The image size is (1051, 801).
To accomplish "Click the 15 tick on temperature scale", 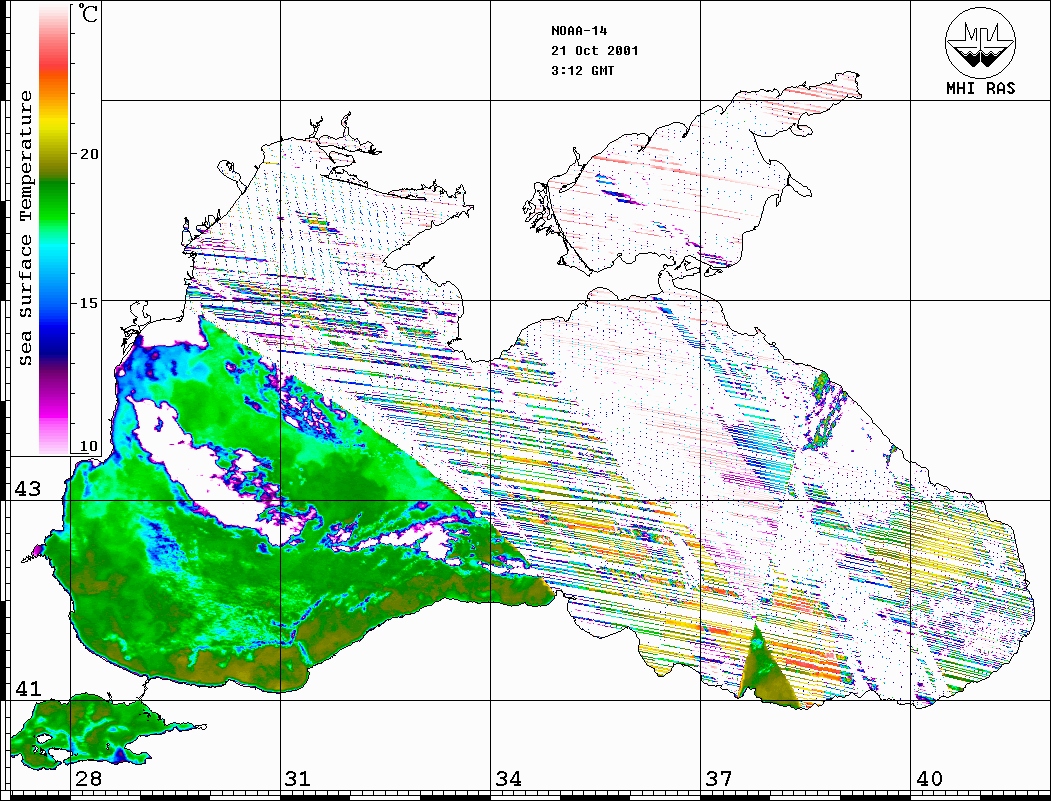I will pyautogui.click(x=88, y=303).
